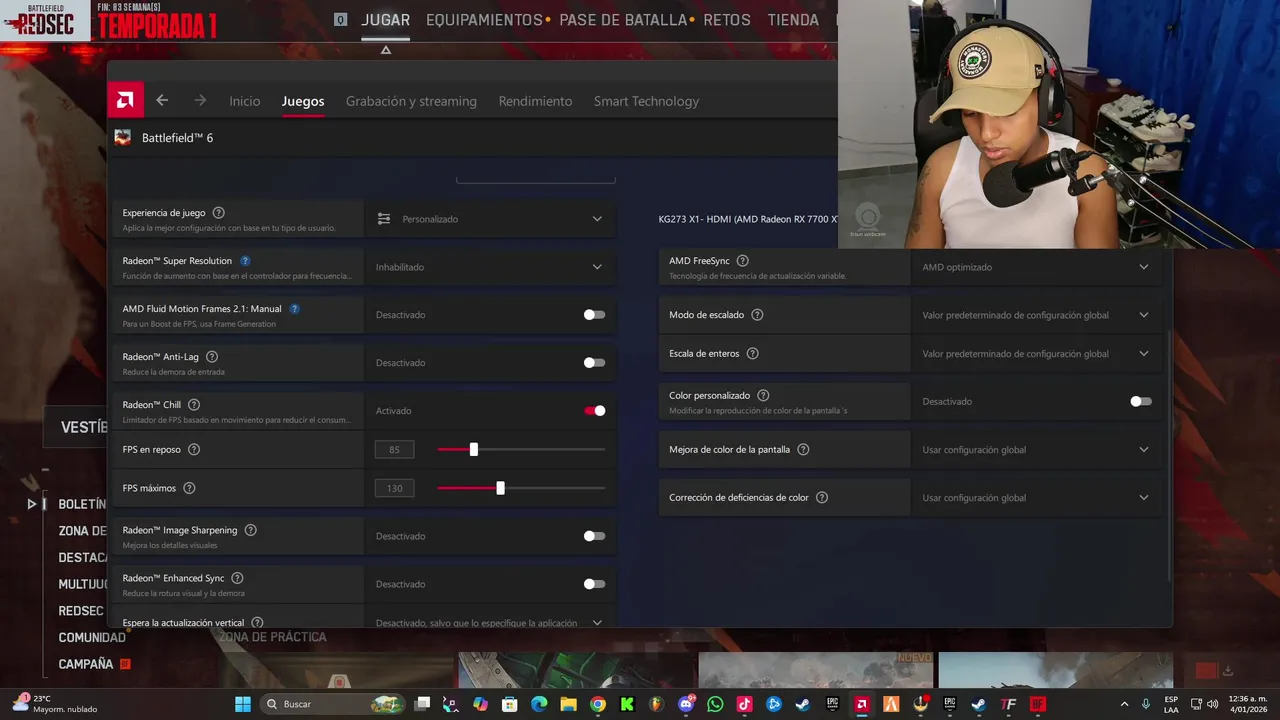Expand Mejora de color de la pantalla dropdown
Image resolution: width=1280 pixels, height=720 pixels.
pos(1037,450)
